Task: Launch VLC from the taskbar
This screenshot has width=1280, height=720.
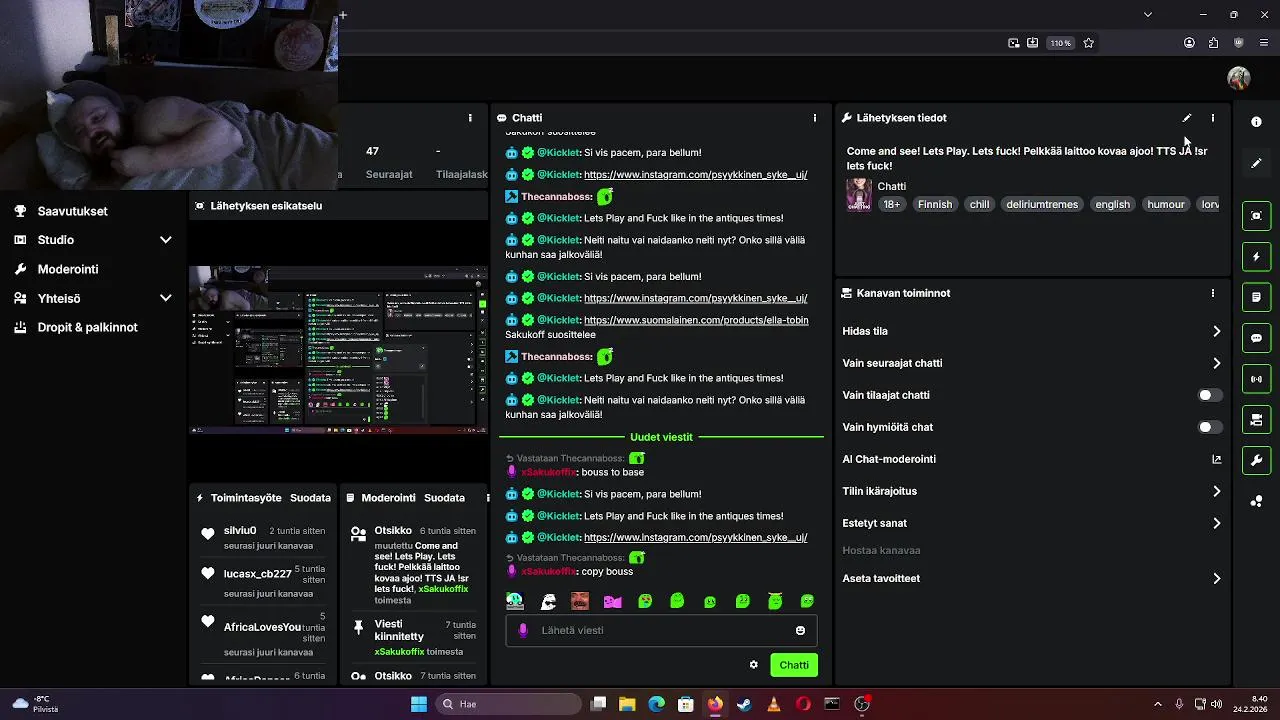Action: (773, 704)
